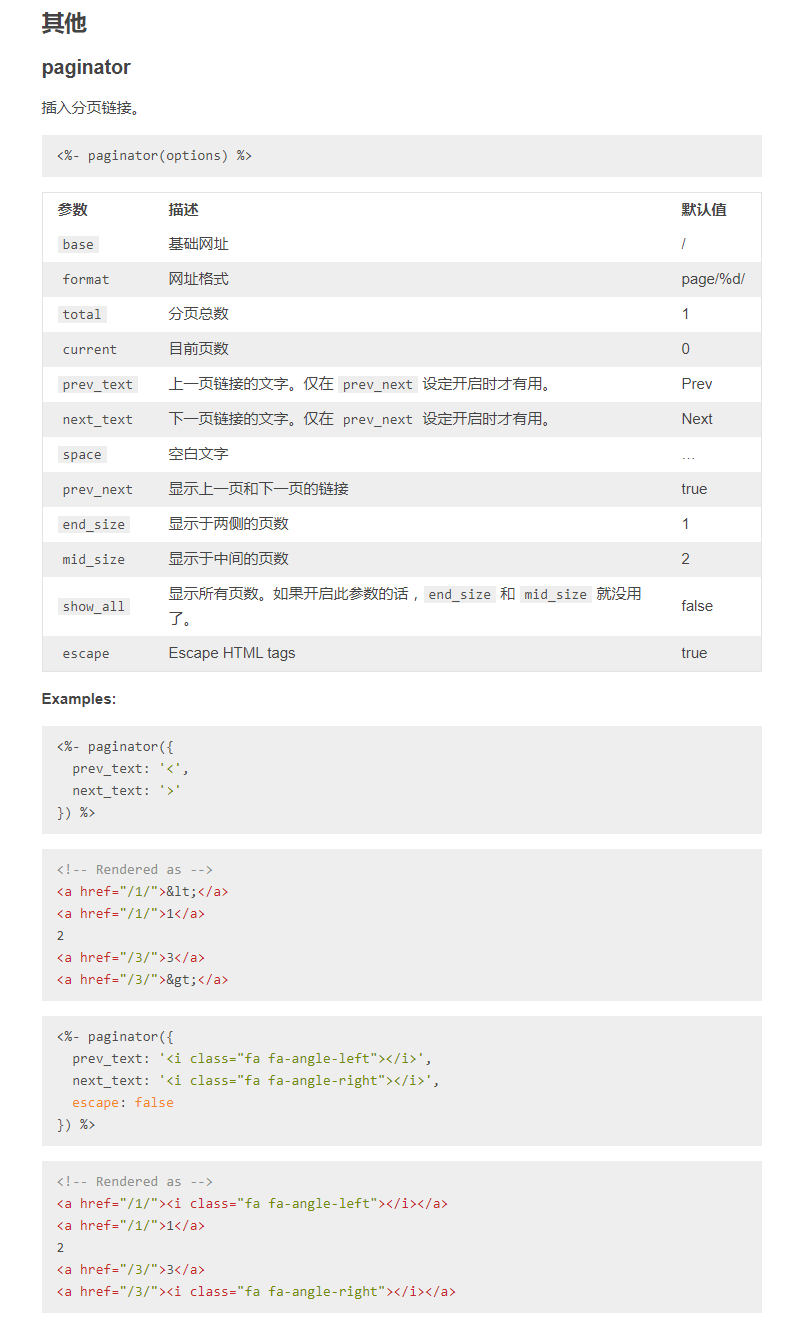This screenshot has height=1334, width=807.
Task: Click the '描述' table column header
Action: (x=183, y=209)
